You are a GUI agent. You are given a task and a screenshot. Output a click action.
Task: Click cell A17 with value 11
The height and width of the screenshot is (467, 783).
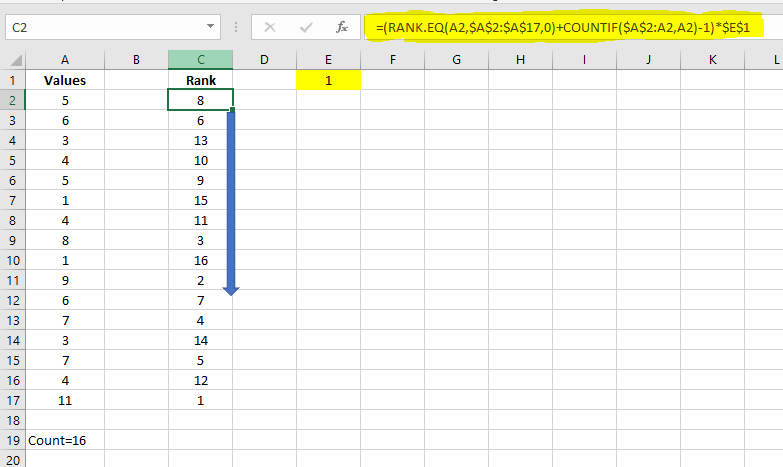(x=65, y=400)
